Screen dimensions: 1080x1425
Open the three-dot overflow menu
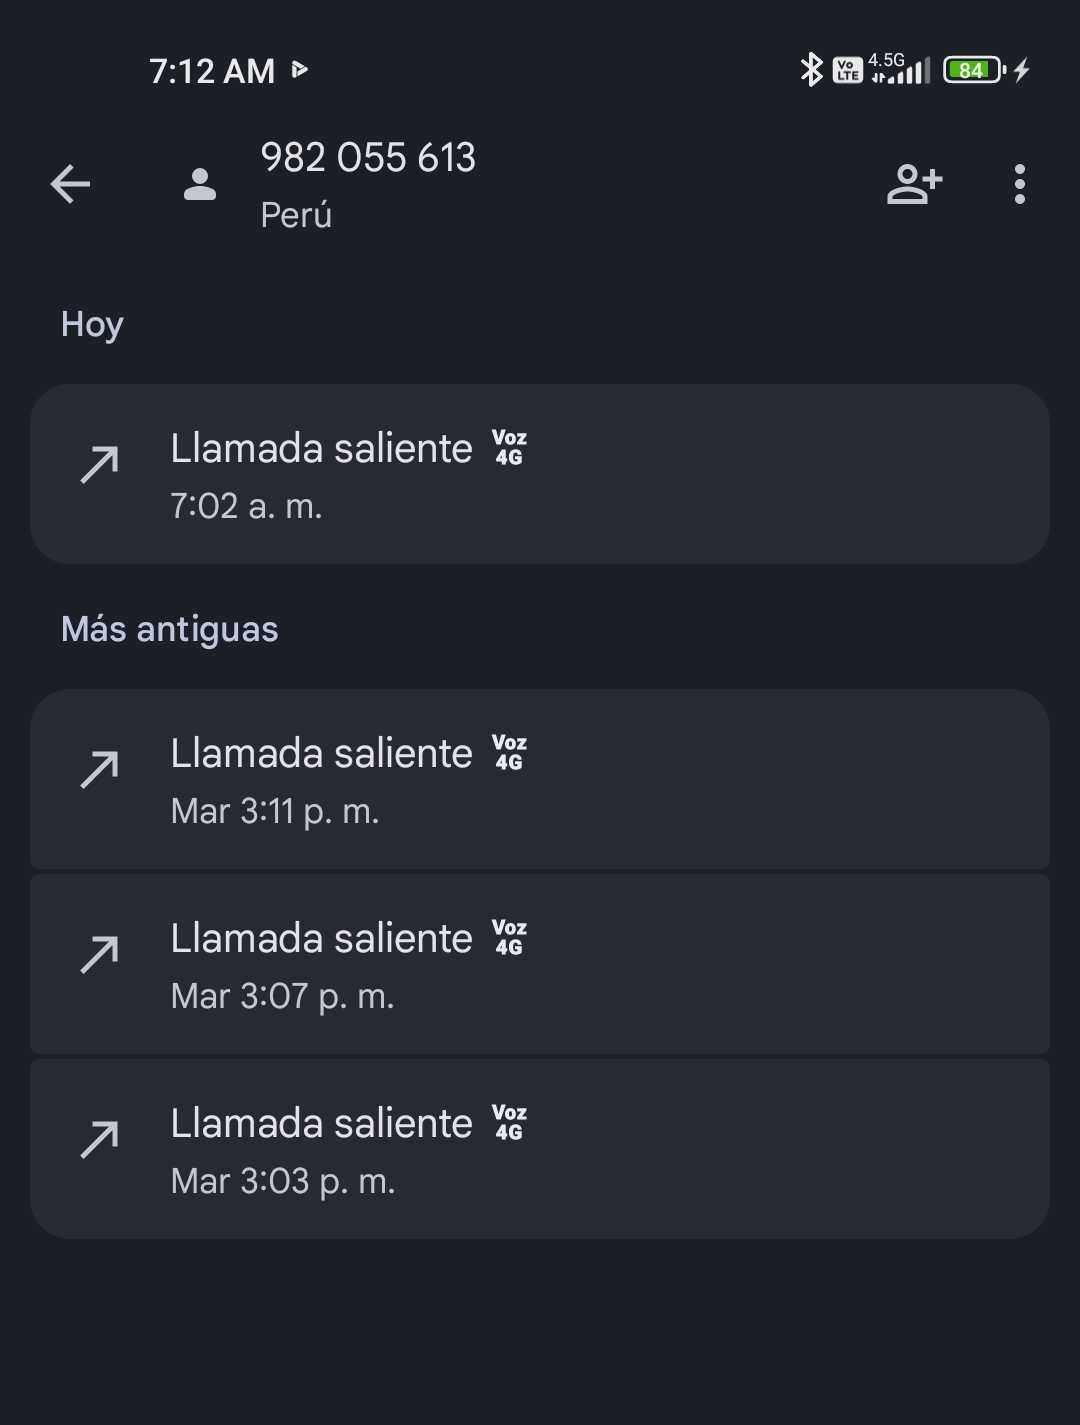(1019, 184)
